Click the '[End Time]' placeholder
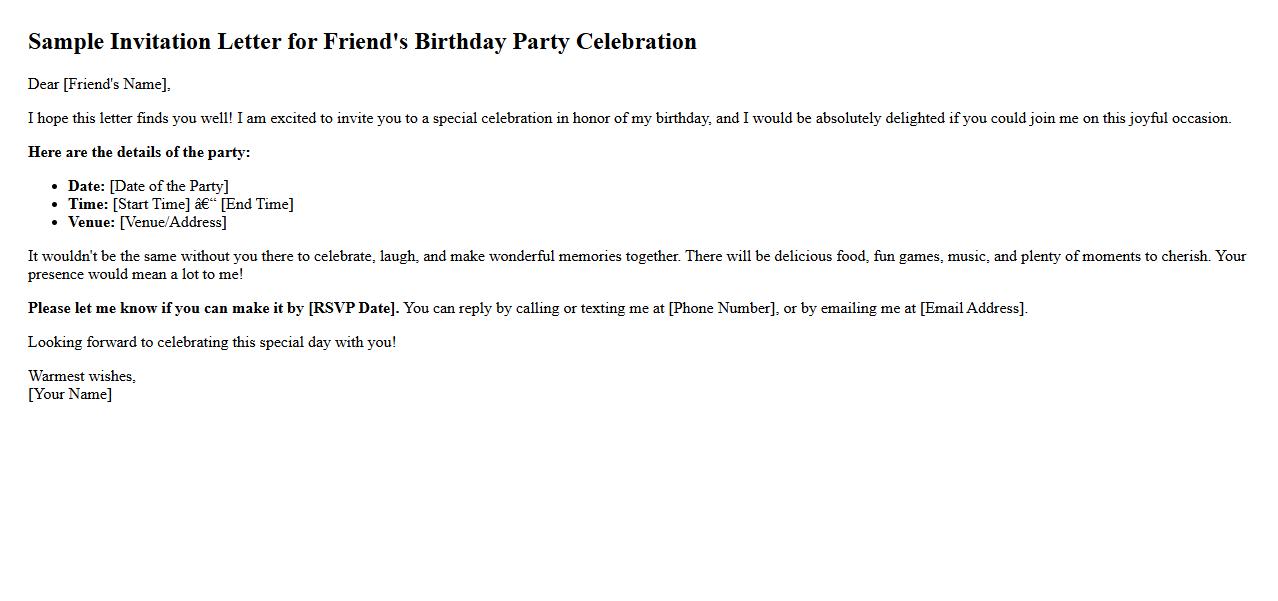 click(257, 204)
